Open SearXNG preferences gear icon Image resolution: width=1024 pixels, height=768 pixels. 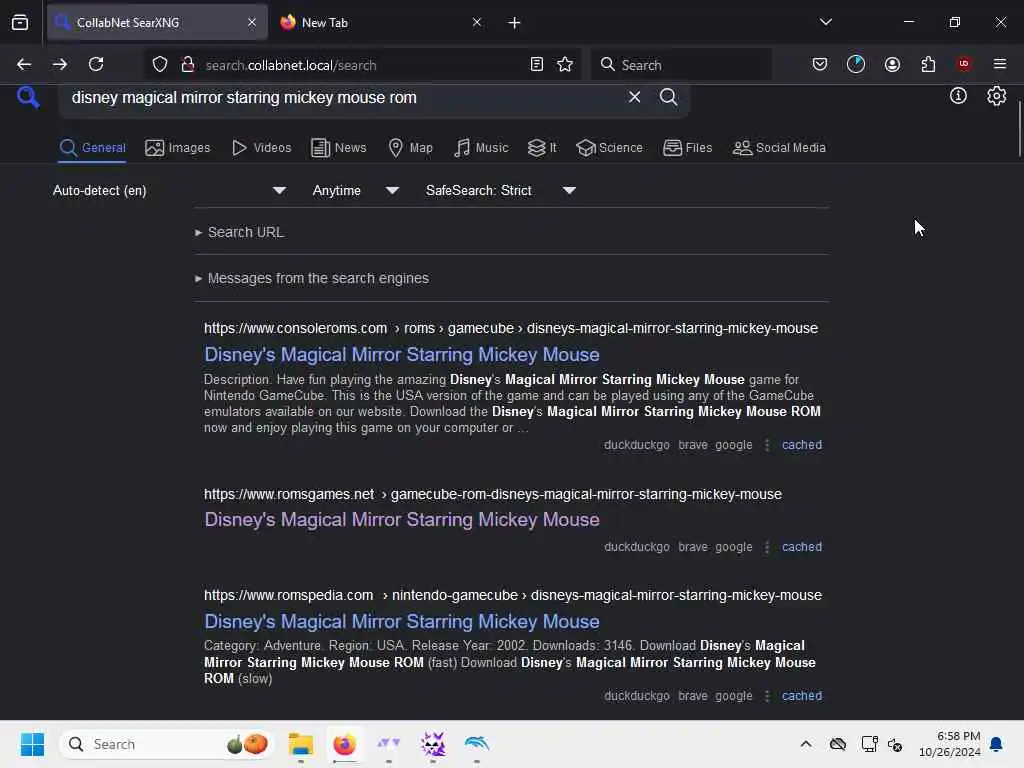(996, 96)
